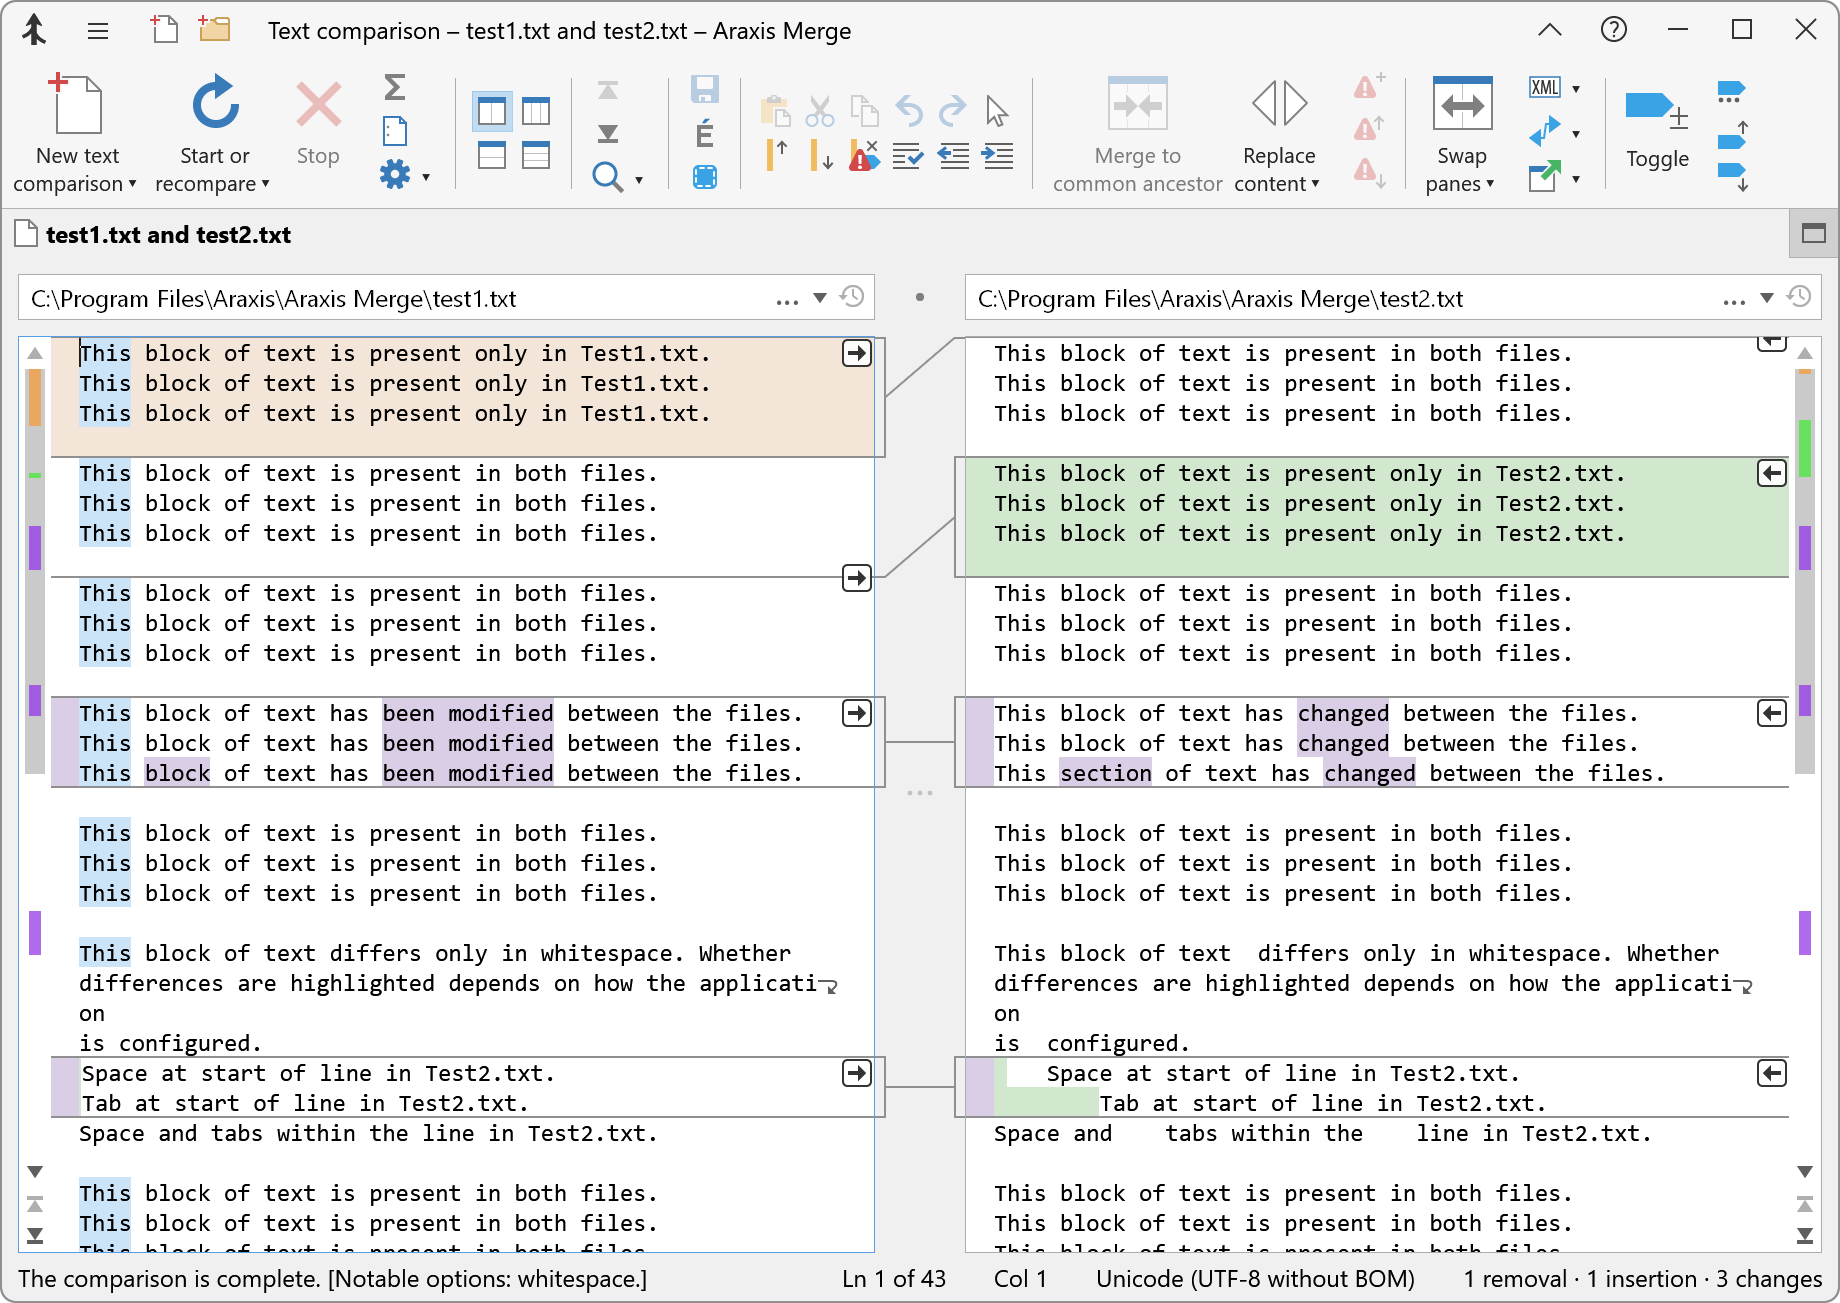Jump to previous change with up-arrow icon

[x=777, y=155]
